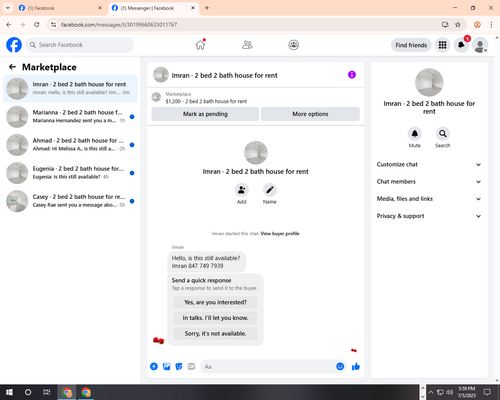Open the emoji picker in message box

pos(340,367)
